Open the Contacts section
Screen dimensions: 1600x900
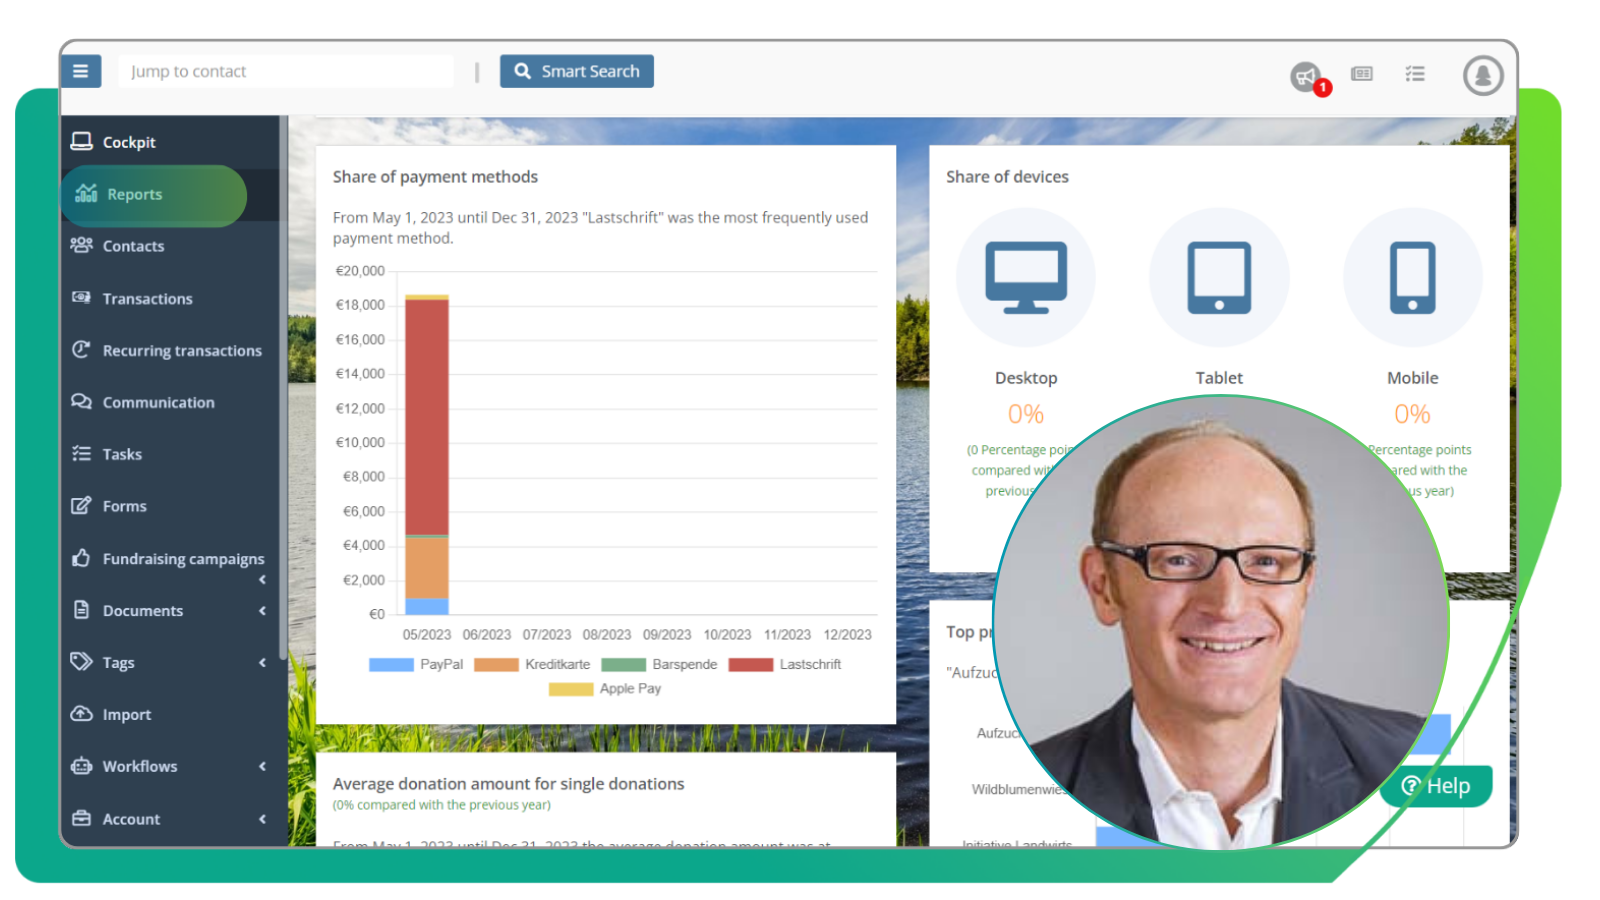click(133, 246)
